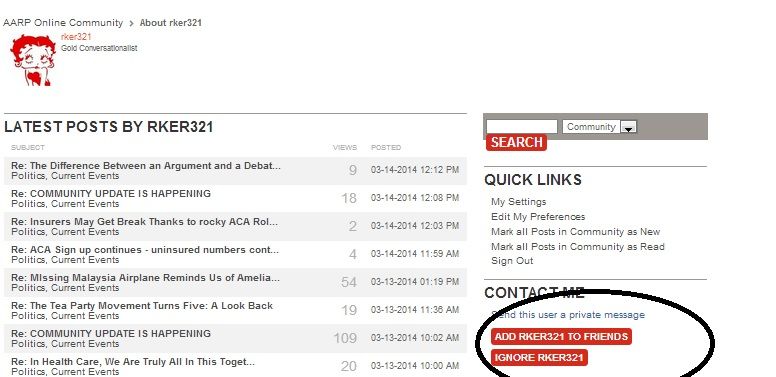Image resolution: width=776 pixels, height=377 pixels.
Task: Send this user a private message
Action: [x=568, y=315]
